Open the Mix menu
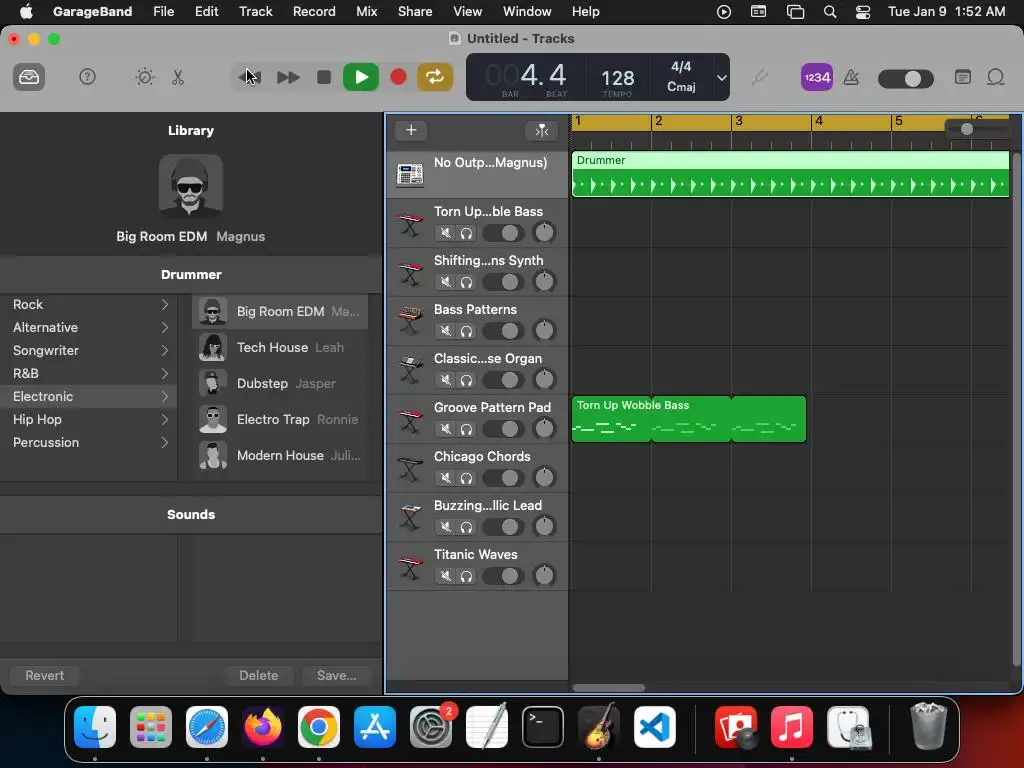 coord(366,11)
